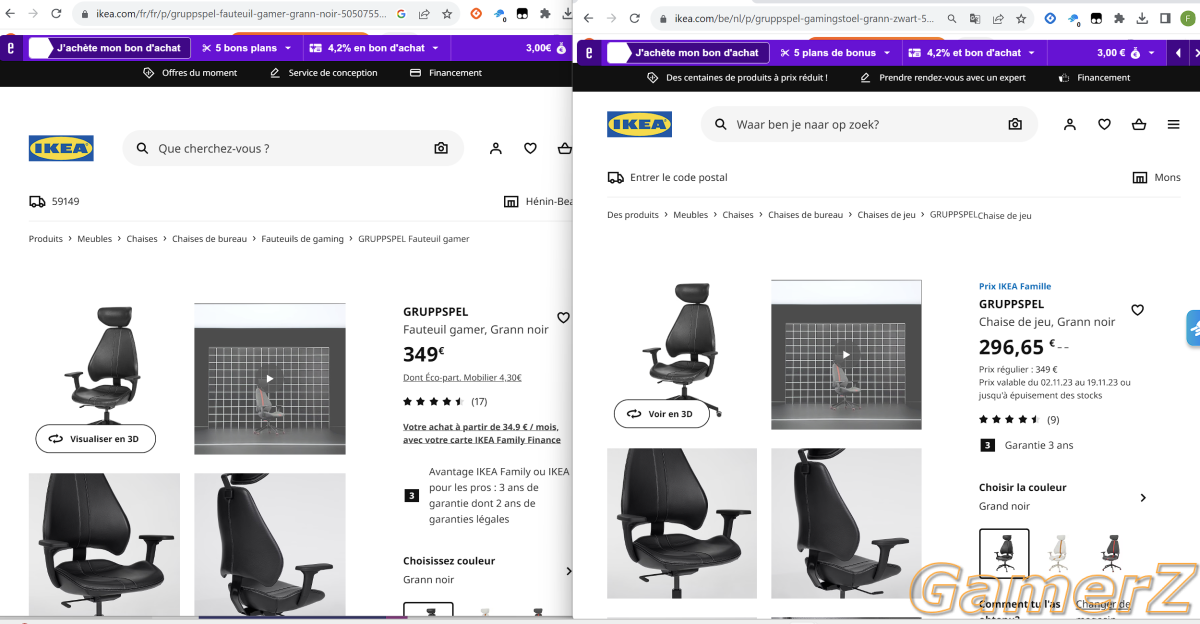Click IKEA logo on right Belgian page

639,124
